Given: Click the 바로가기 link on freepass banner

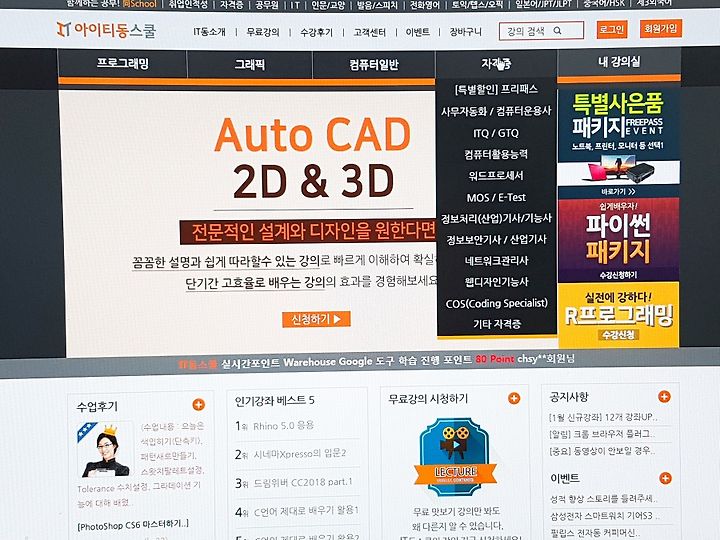Looking at the screenshot, I should [619, 191].
